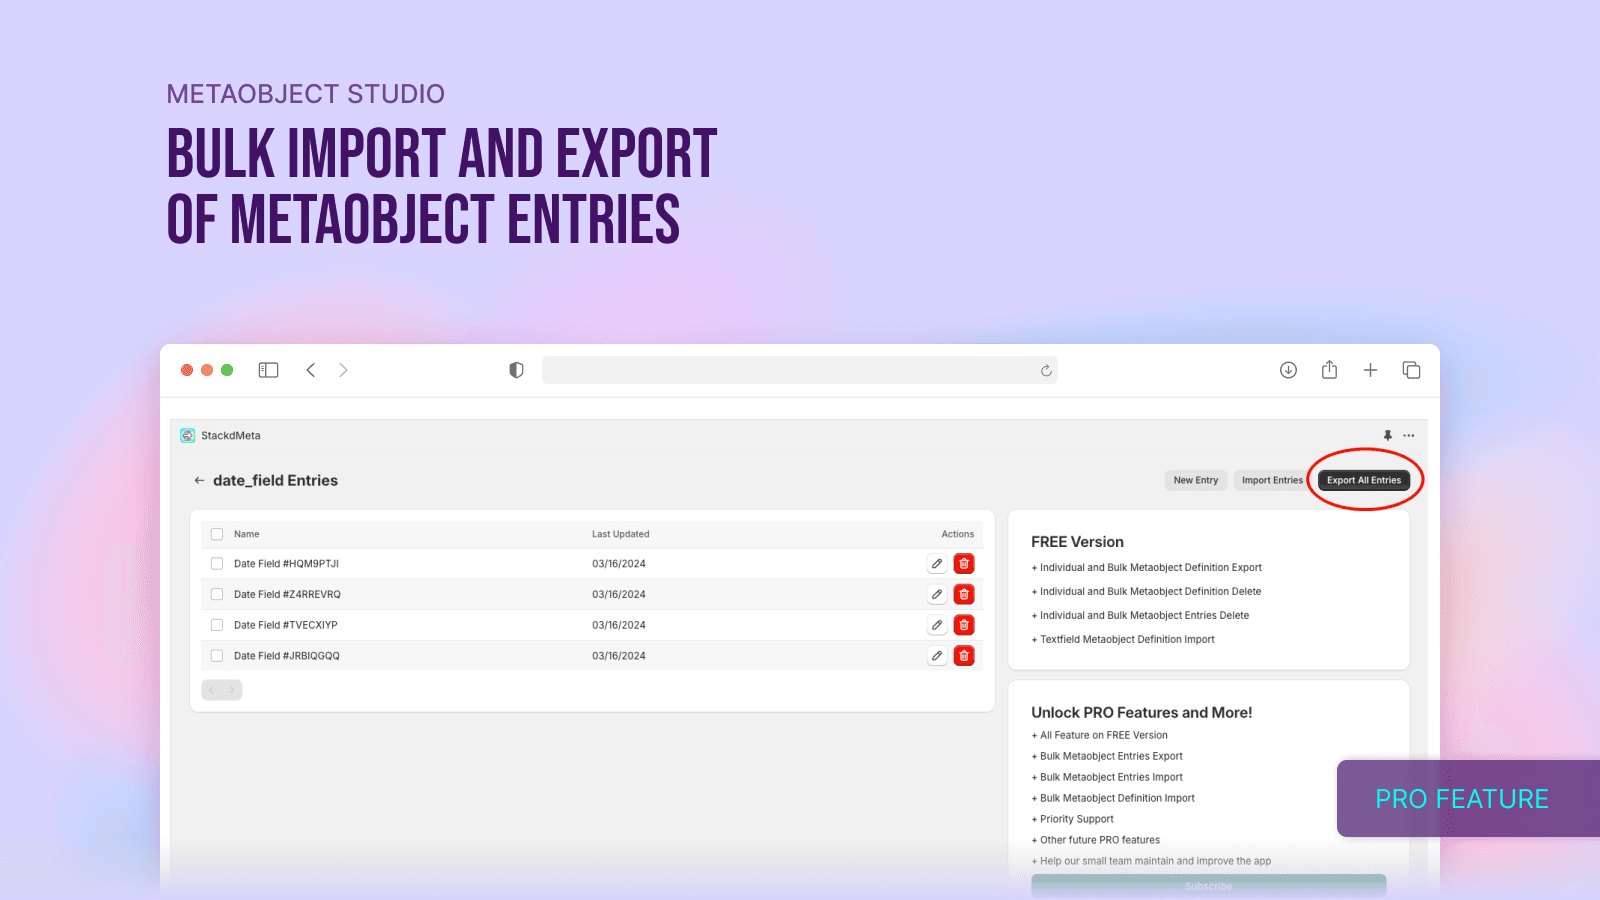Click the browser address bar field
The image size is (1600, 900).
pyautogui.click(x=800, y=369)
